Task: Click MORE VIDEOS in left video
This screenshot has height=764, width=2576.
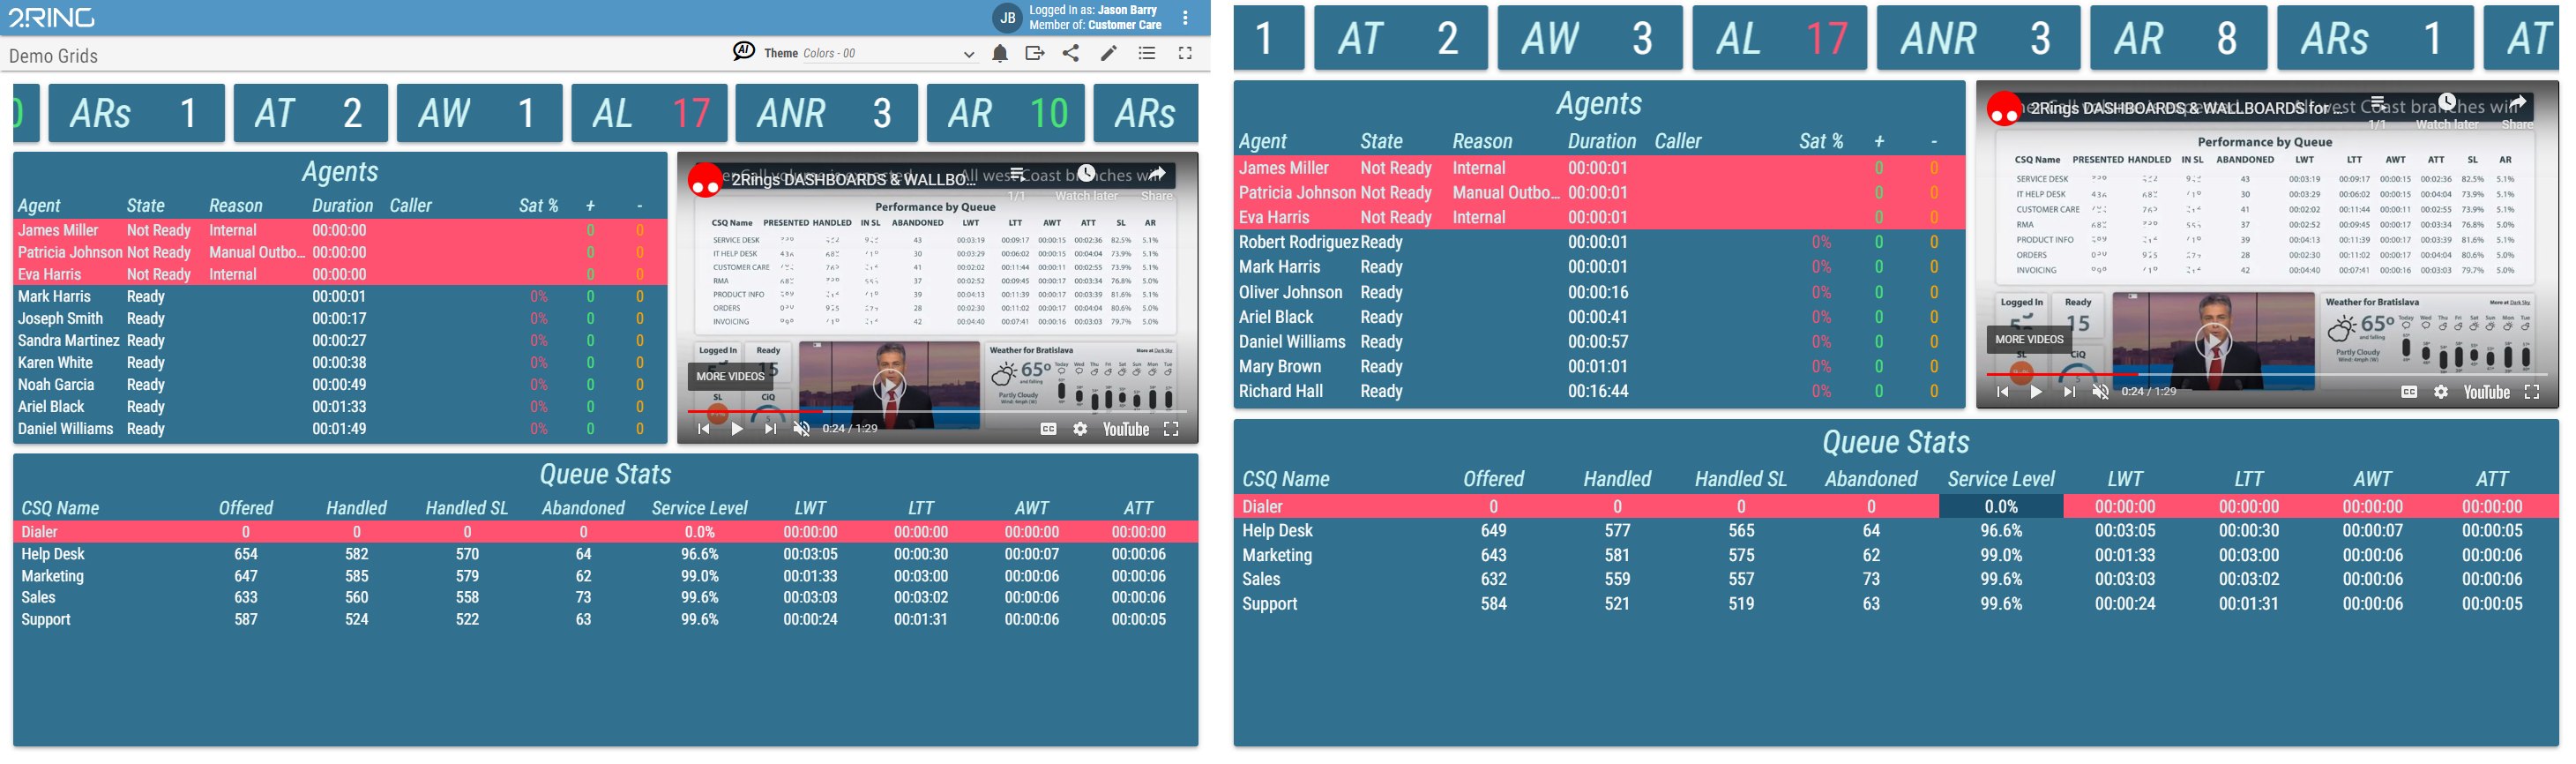Action: tap(730, 377)
